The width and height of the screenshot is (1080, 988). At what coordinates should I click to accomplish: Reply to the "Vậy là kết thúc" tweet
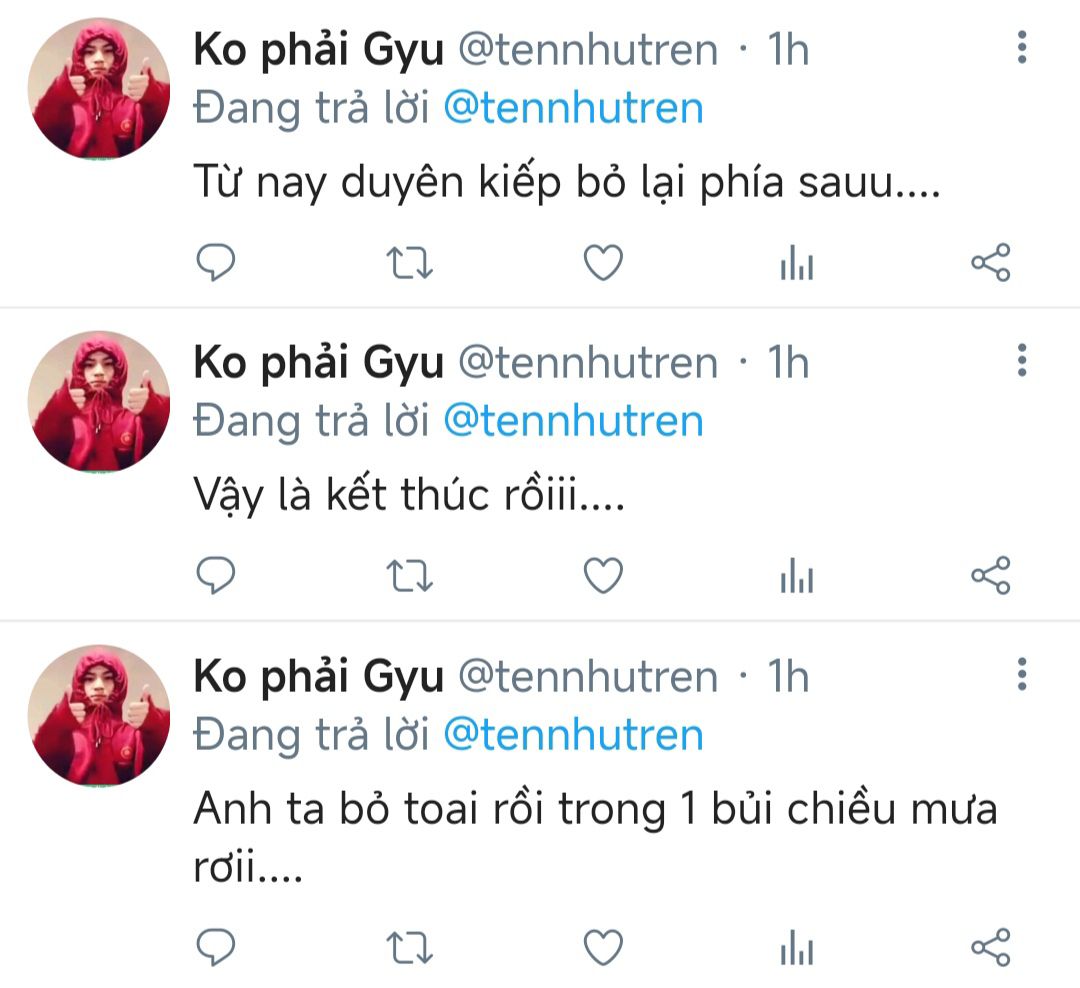(215, 575)
